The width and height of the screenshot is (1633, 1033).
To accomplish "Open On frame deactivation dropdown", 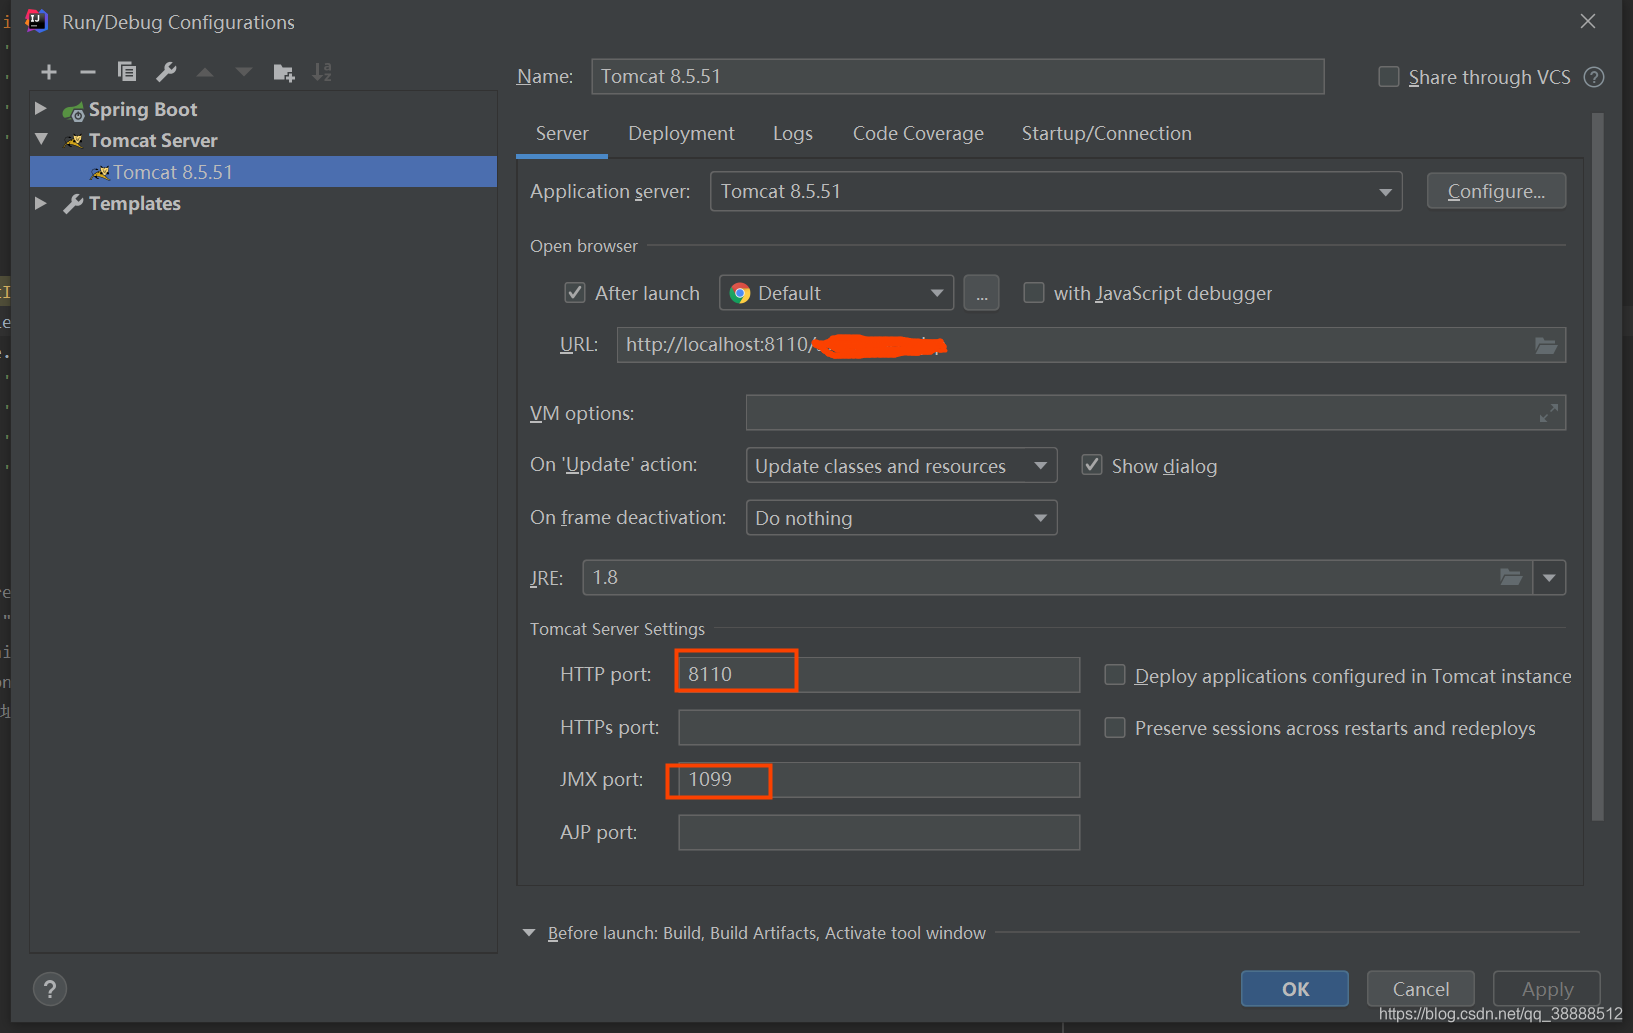I will pyautogui.click(x=901, y=518).
